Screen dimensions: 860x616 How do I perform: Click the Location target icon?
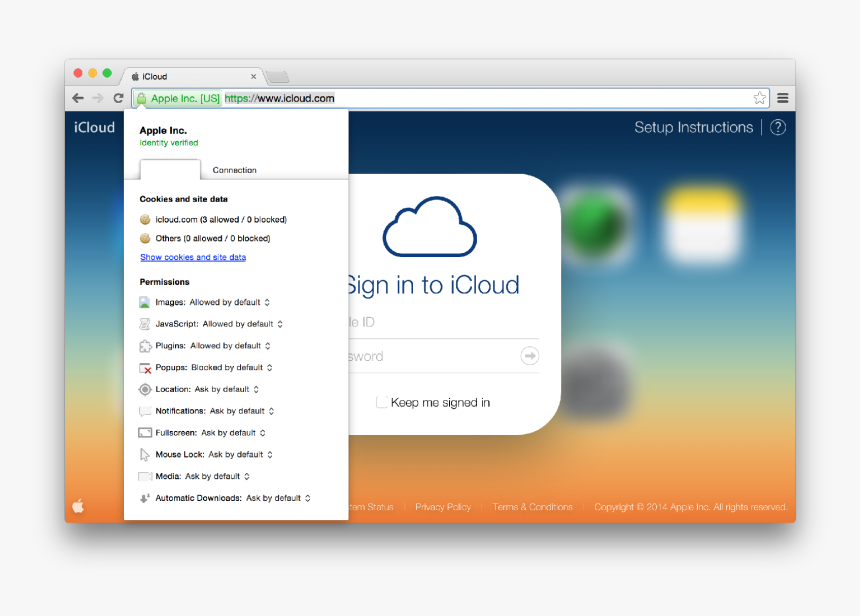[x=145, y=389]
